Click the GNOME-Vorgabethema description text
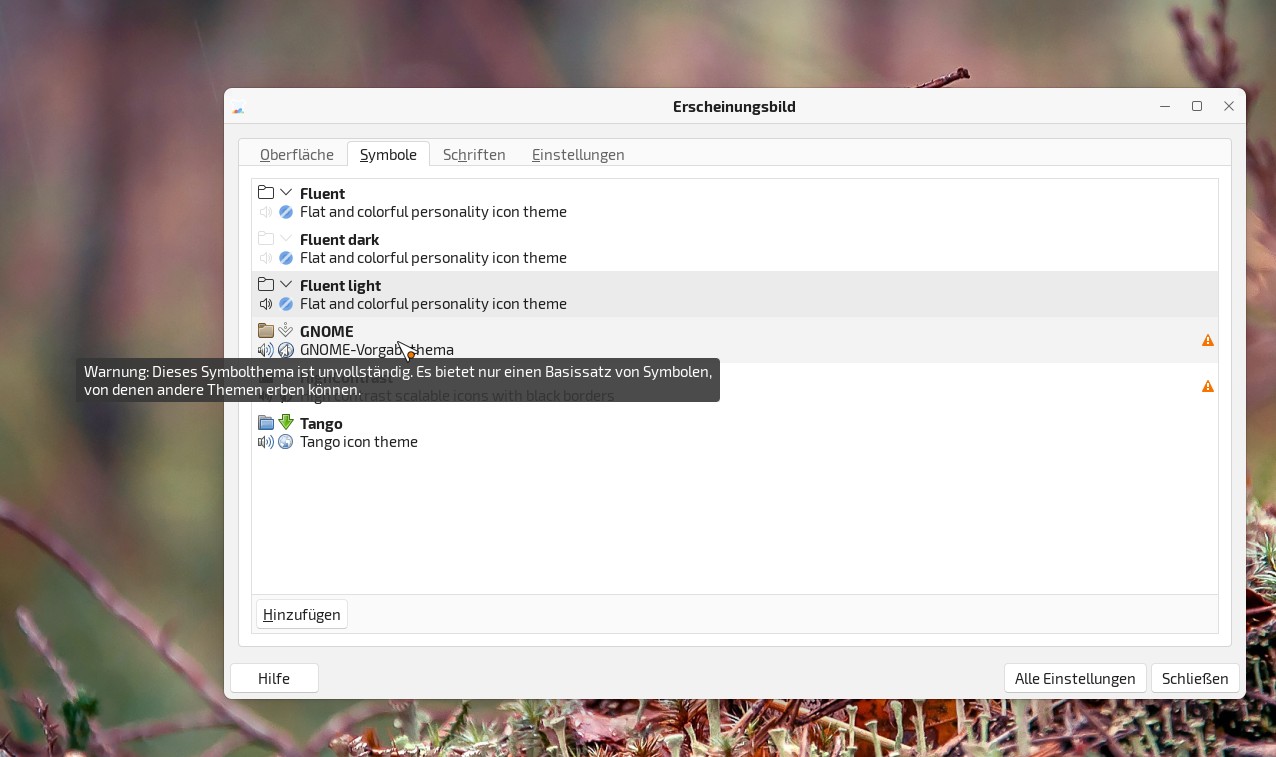 pos(377,350)
